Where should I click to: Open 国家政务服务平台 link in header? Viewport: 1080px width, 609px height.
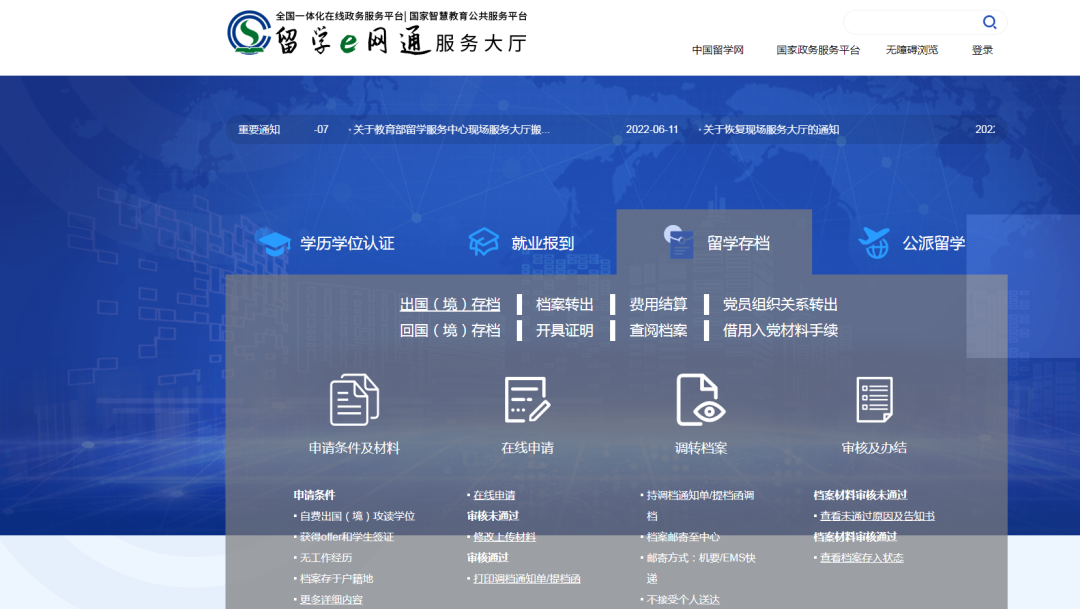click(x=817, y=50)
